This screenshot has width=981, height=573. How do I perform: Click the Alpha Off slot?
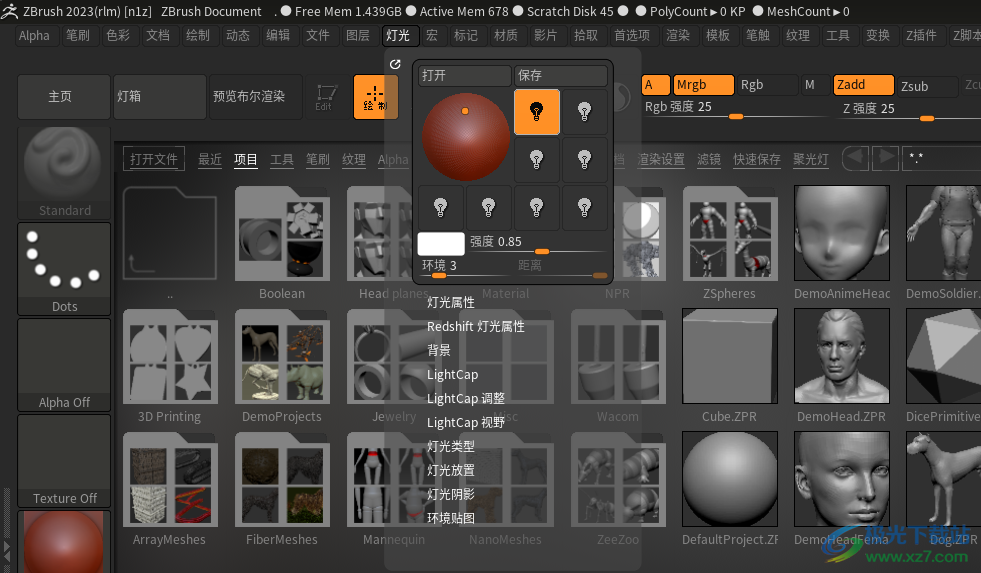pos(64,365)
